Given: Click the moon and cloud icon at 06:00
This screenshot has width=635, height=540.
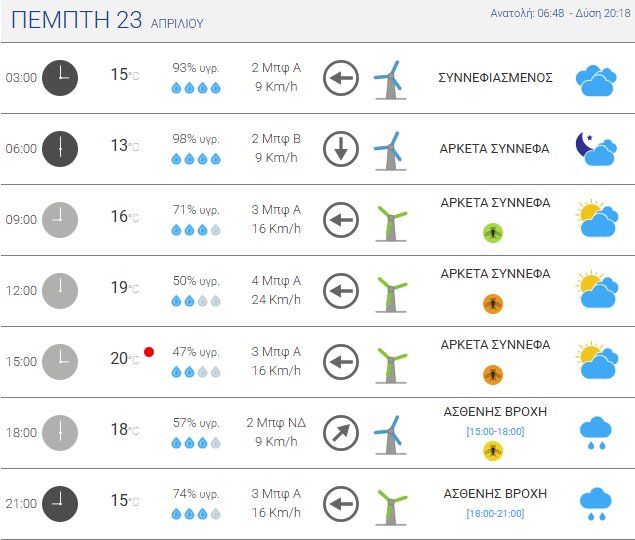Looking at the screenshot, I should tap(595, 149).
